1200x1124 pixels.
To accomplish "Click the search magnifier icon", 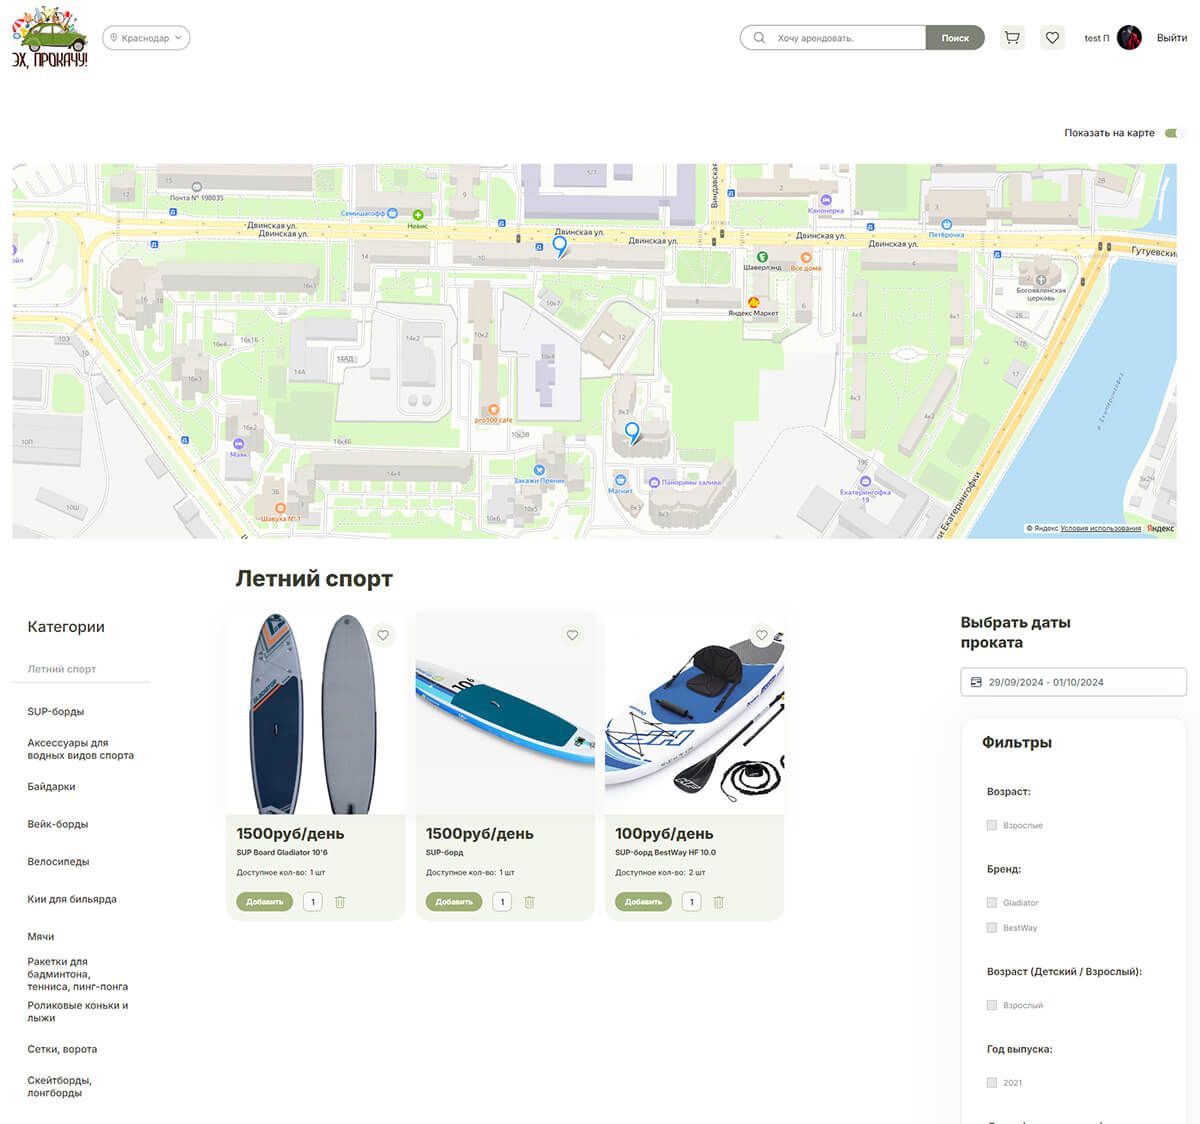I will [x=759, y=38].
